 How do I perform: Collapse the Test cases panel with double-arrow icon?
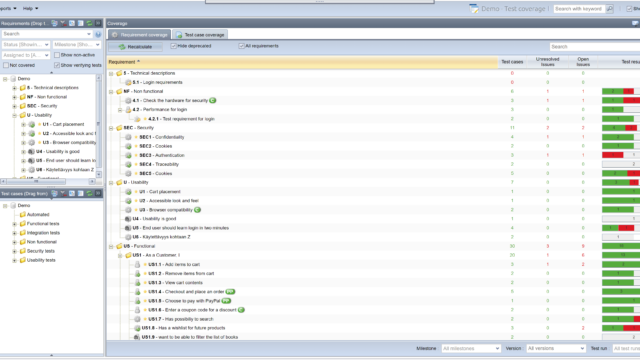click(98, 193)
